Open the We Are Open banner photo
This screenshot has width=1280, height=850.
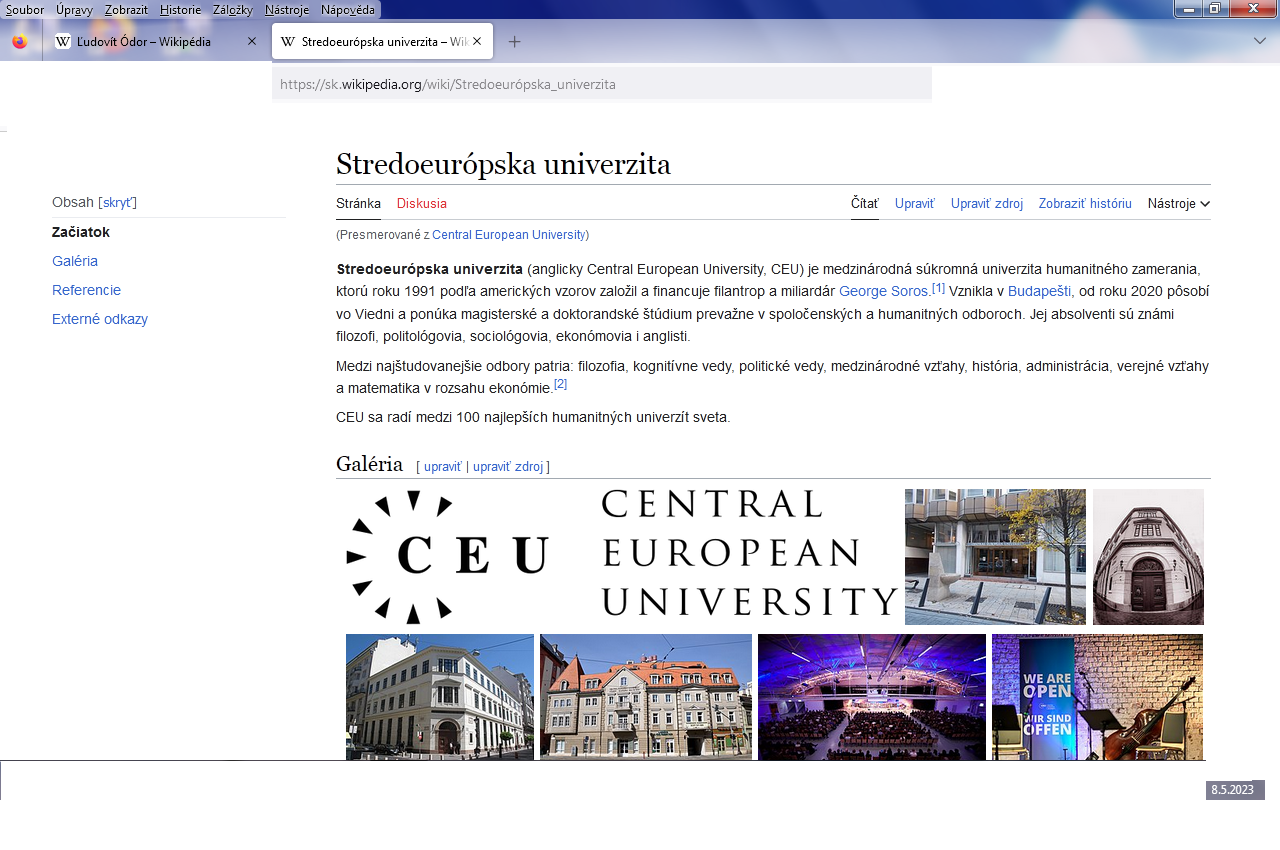click(x=1097, y=697)
